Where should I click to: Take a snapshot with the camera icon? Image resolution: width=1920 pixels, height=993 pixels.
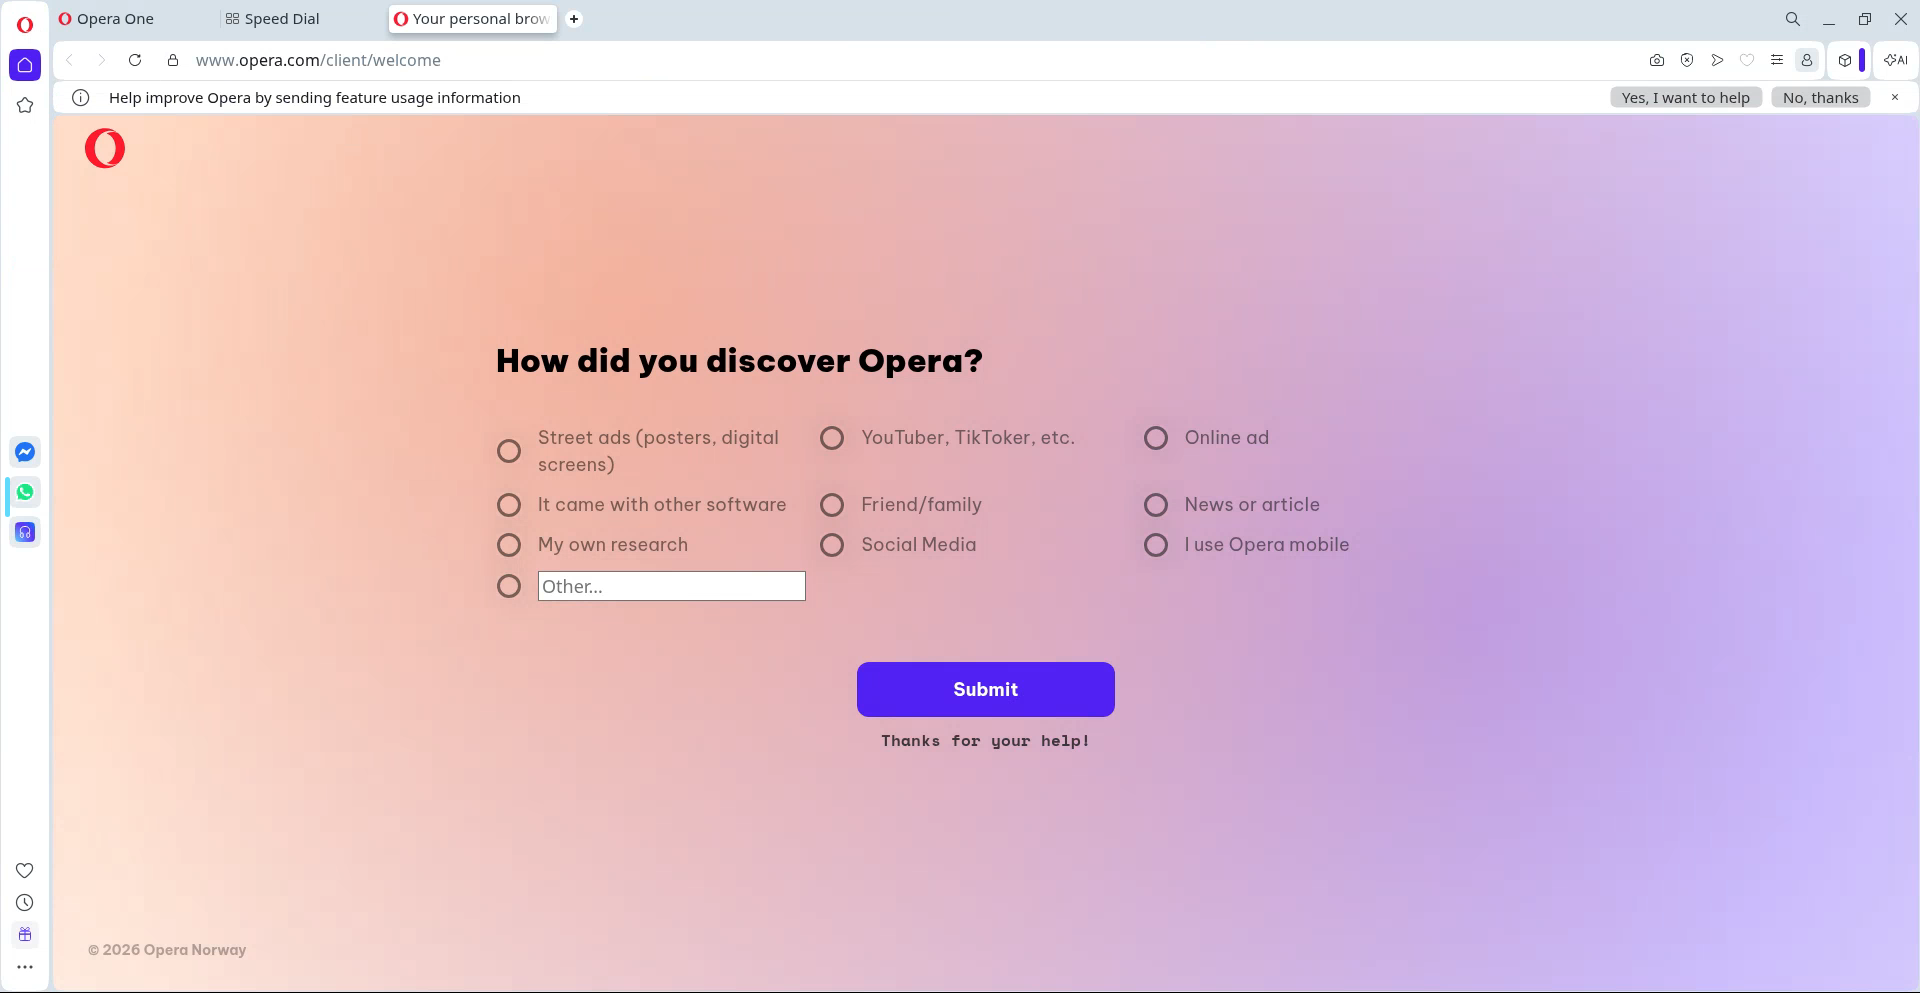(1657, 60)
